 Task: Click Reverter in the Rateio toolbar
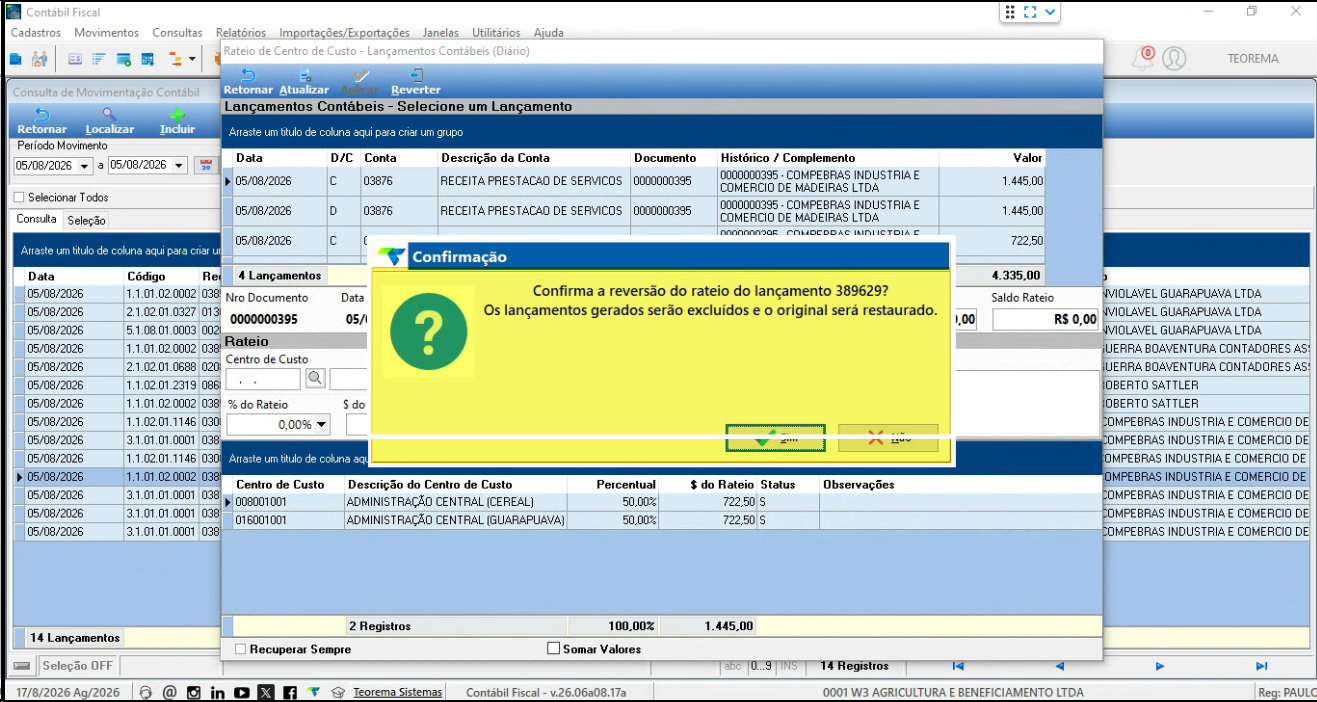tap(416, 82)
